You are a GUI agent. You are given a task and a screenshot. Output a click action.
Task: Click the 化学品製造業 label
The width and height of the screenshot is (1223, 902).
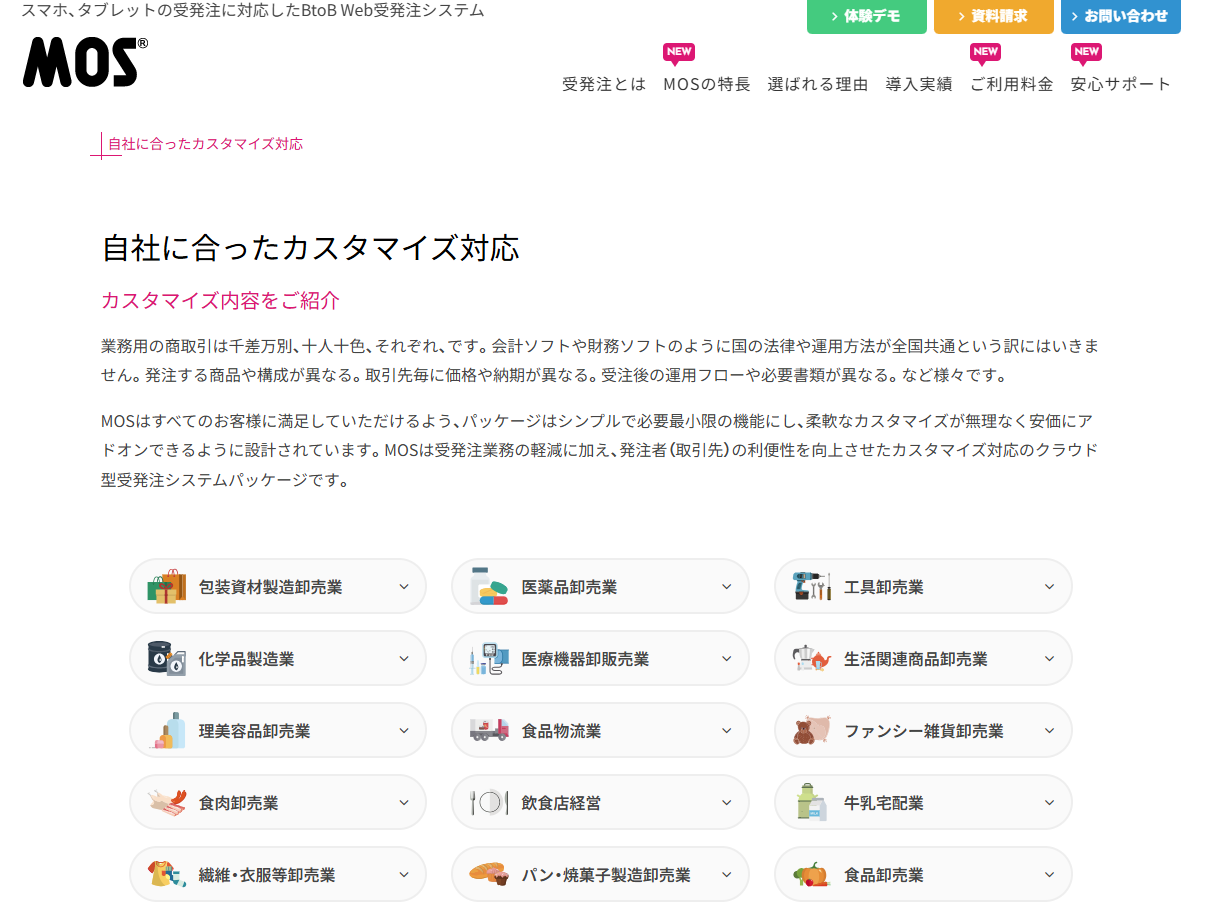(247, 659)
